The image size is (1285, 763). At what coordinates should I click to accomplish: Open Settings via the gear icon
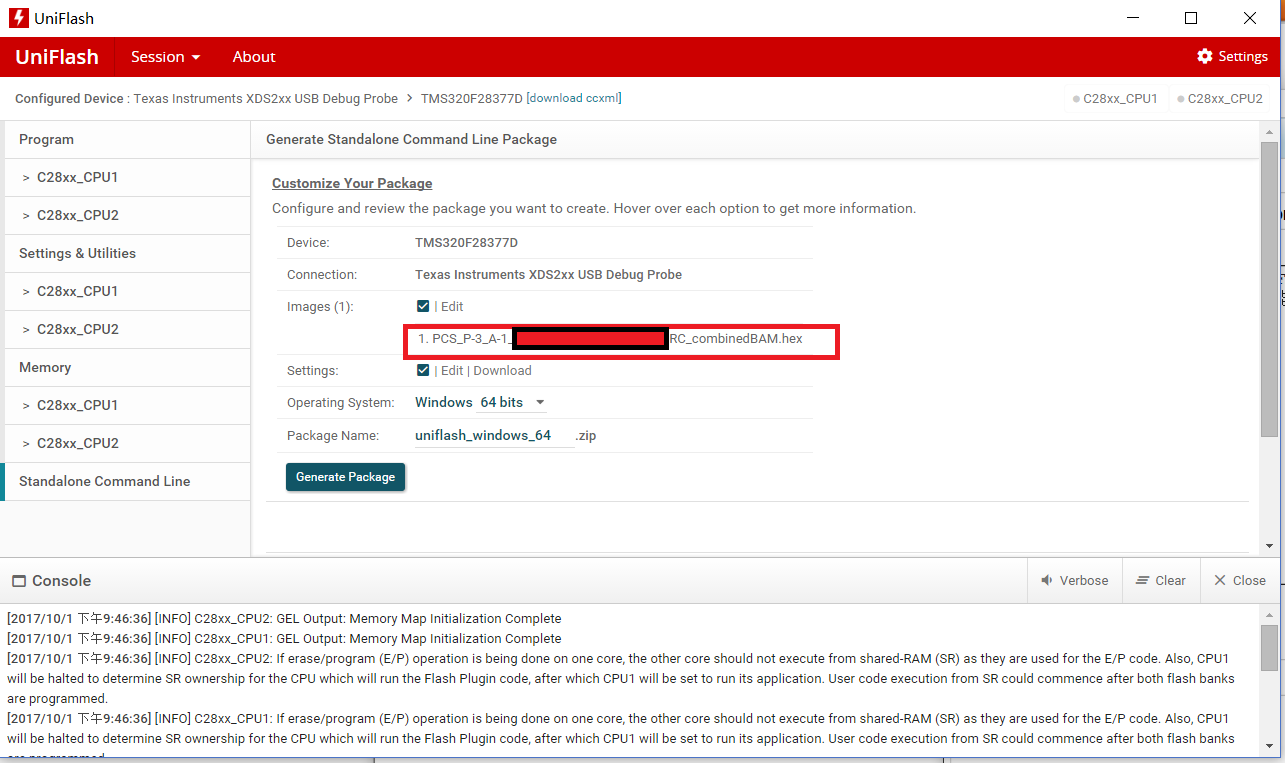pyautogui.click(x=1205, y=57)
